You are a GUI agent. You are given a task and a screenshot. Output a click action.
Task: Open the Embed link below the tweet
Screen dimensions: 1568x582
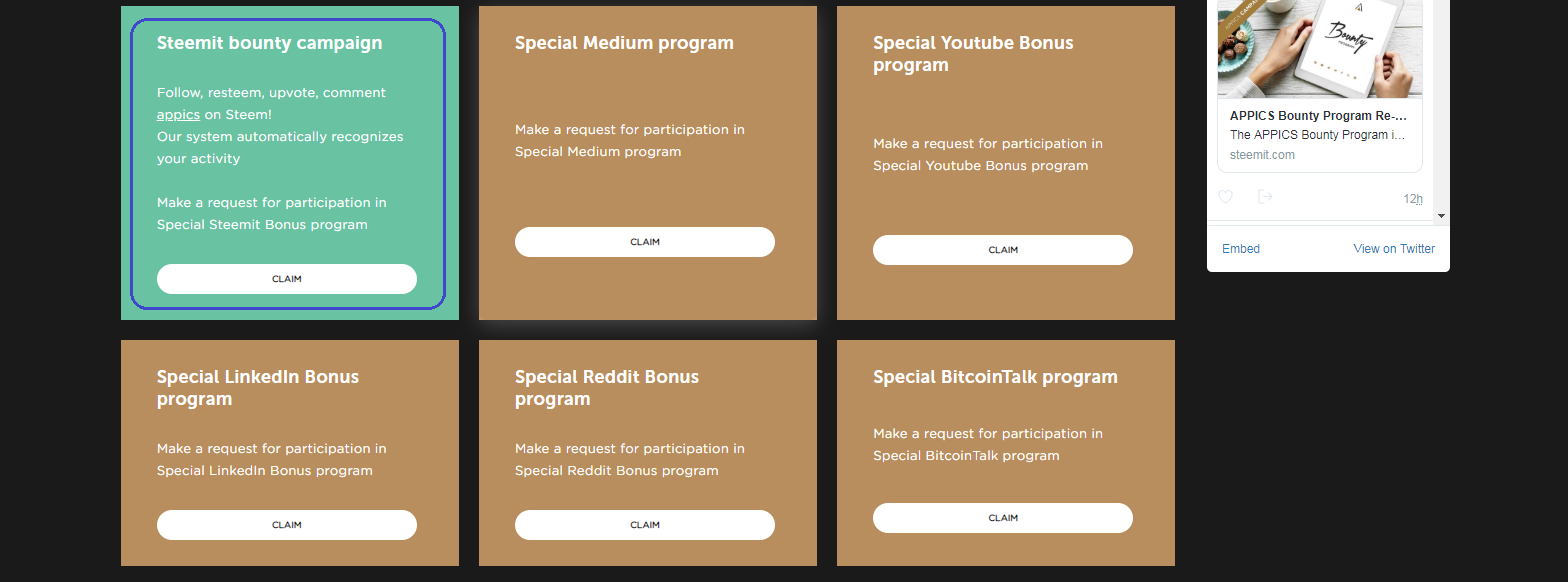coord(1241,249)
